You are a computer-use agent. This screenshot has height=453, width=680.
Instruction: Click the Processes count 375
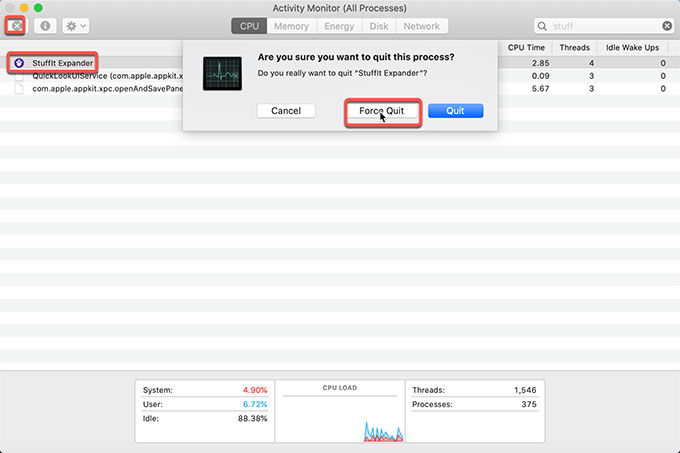click(529, 404)
